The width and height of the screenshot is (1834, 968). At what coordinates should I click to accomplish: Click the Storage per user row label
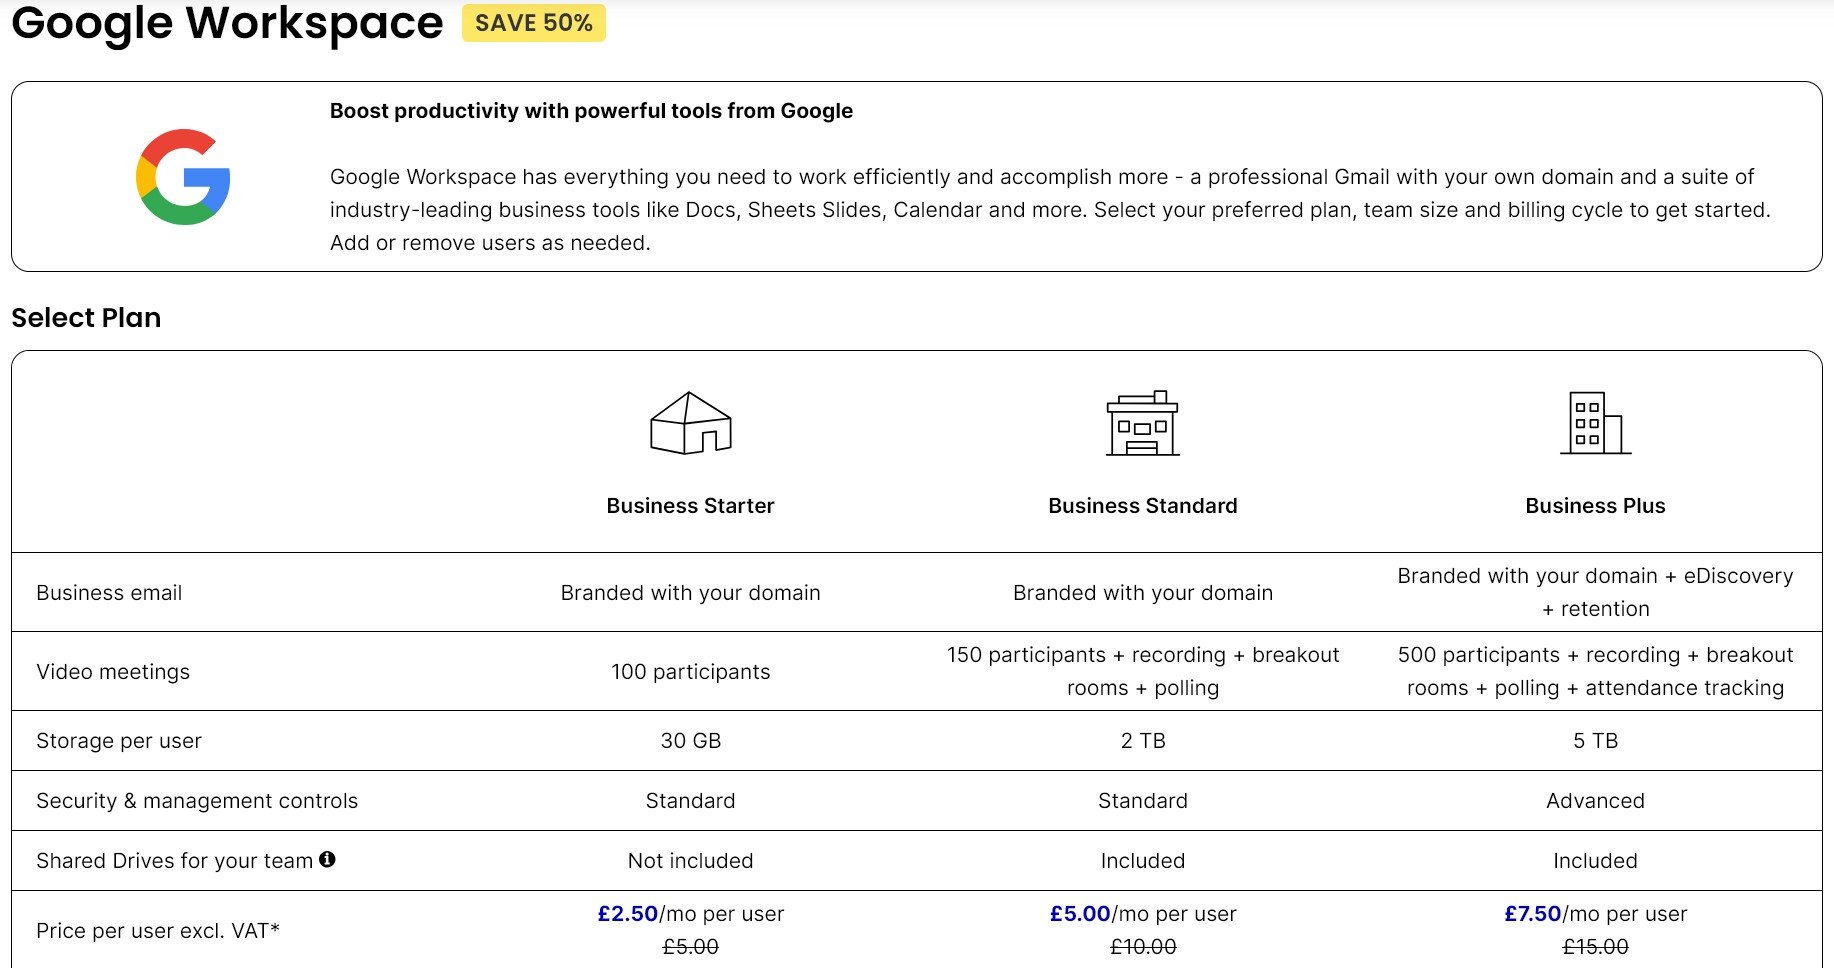(x=119, y=741)
